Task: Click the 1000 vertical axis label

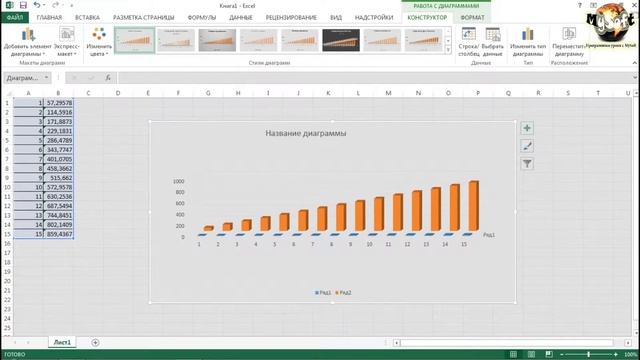Action: [x=178, y=181]
